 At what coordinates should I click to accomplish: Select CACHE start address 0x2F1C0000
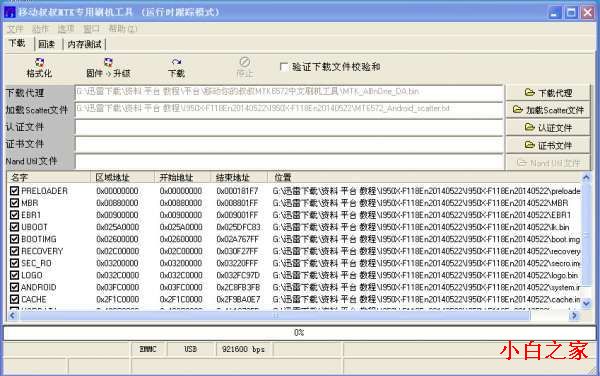point(181,299)
